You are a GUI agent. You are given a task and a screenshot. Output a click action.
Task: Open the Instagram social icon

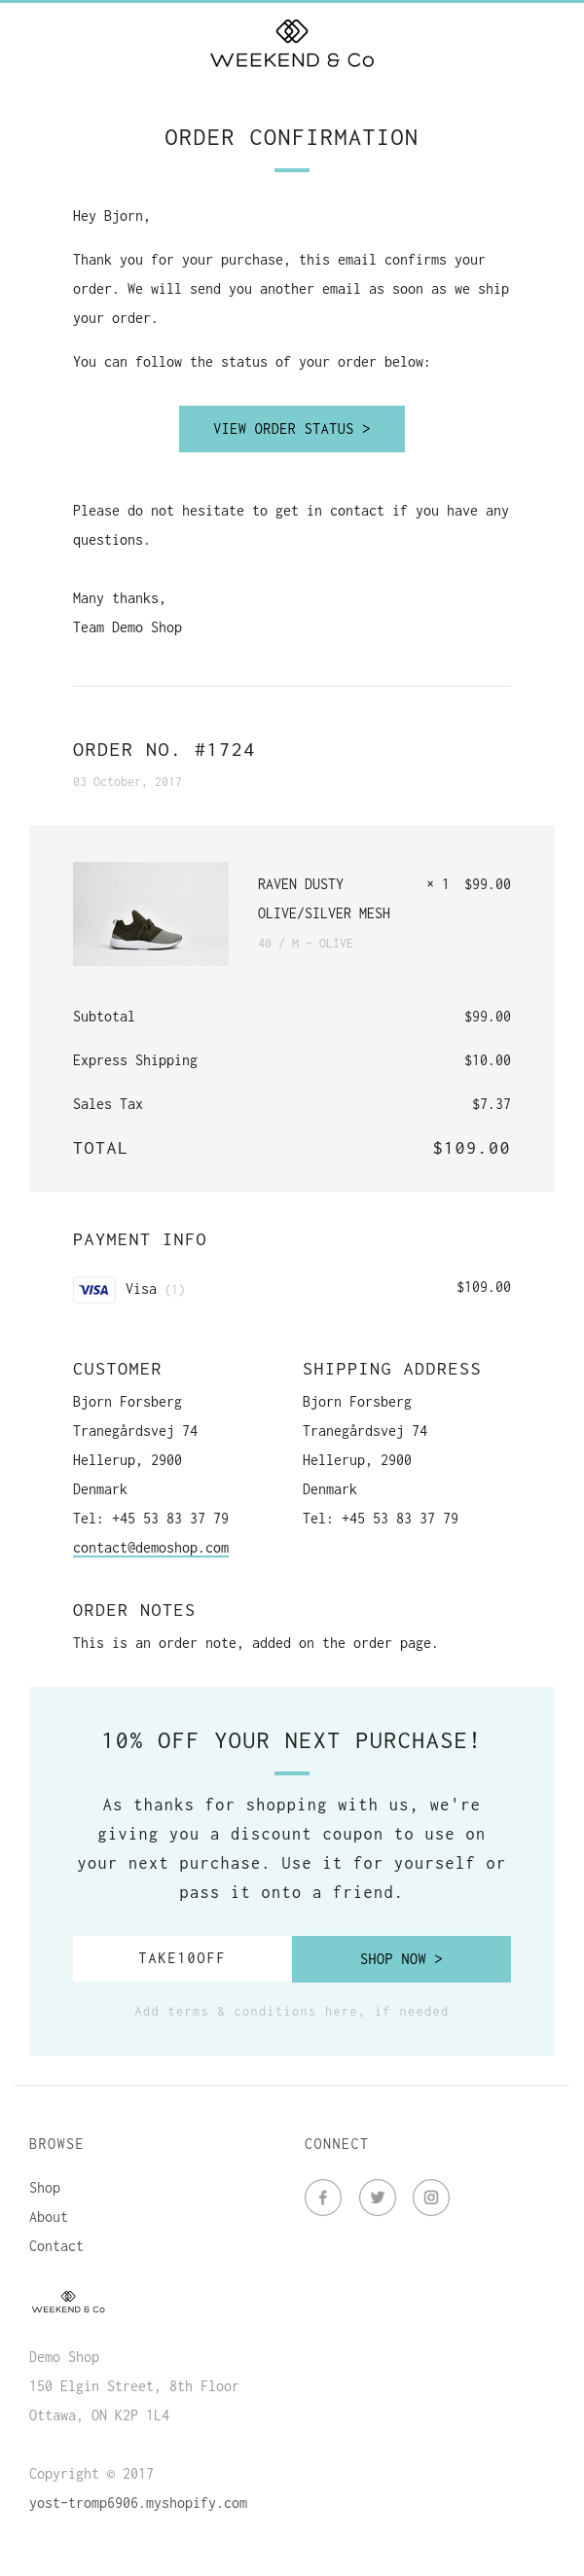[431, 2197]
